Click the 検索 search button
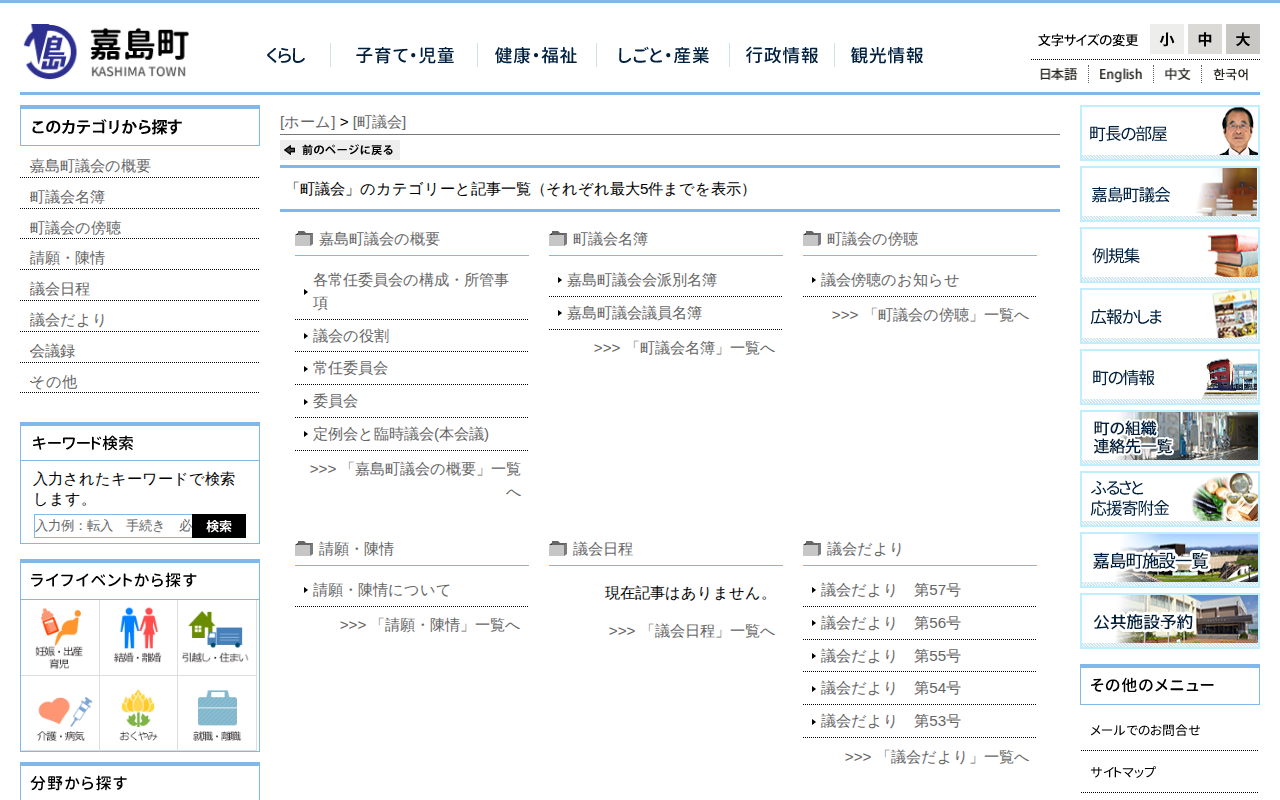The height and width of the screenshot is (800, 1280). [x=219, y=526]
